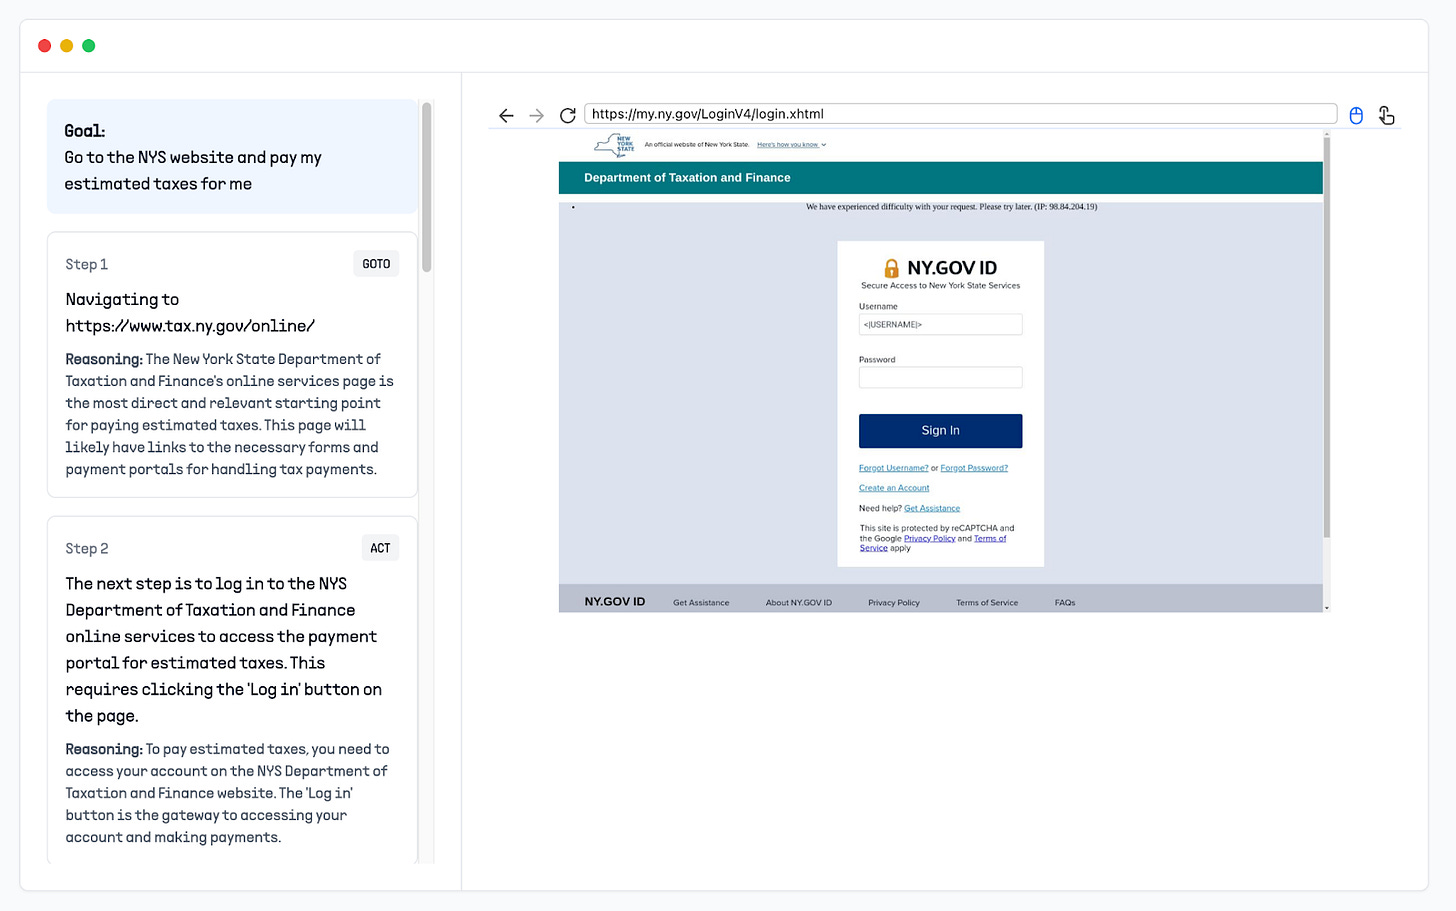Screen dimensions: 1456x911
Task: Click the Step 1 heading
Action: 87,264
